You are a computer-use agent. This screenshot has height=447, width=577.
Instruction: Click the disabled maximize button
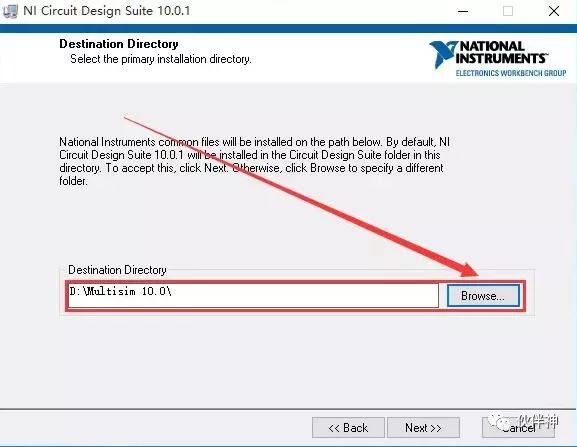point(508,11)
